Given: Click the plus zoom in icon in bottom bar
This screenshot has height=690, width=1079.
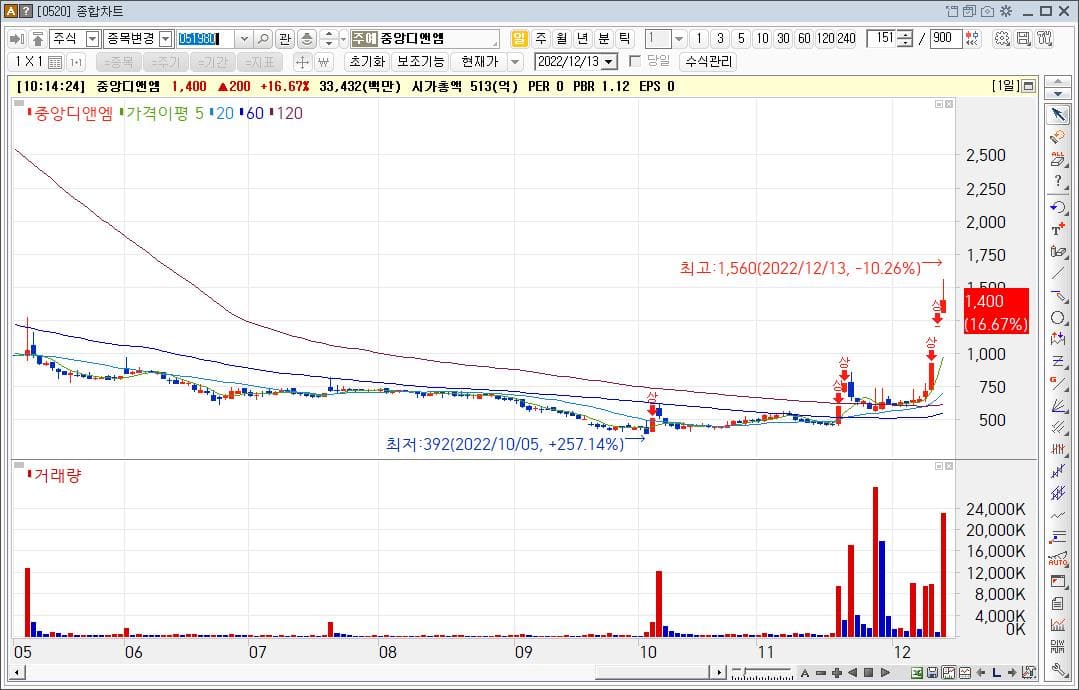Looking at the screenshot, I should point(837,672).
